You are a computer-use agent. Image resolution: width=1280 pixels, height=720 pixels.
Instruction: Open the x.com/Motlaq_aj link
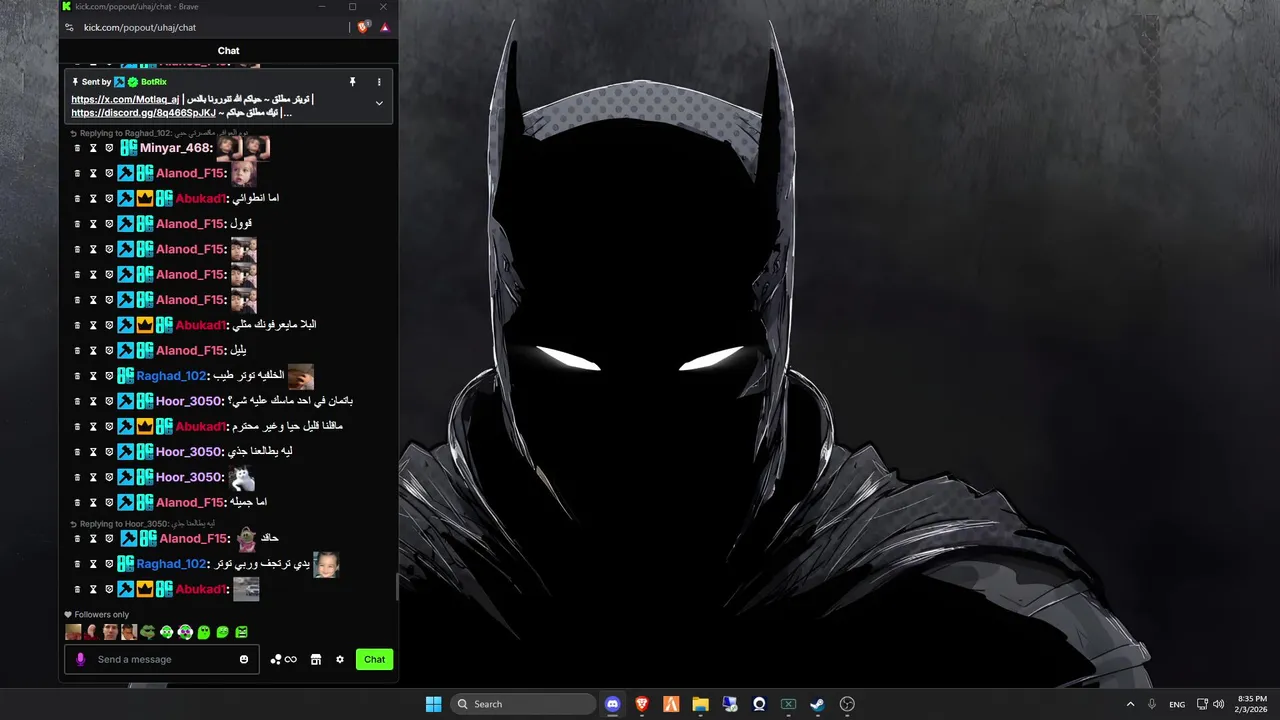[125, 99]
